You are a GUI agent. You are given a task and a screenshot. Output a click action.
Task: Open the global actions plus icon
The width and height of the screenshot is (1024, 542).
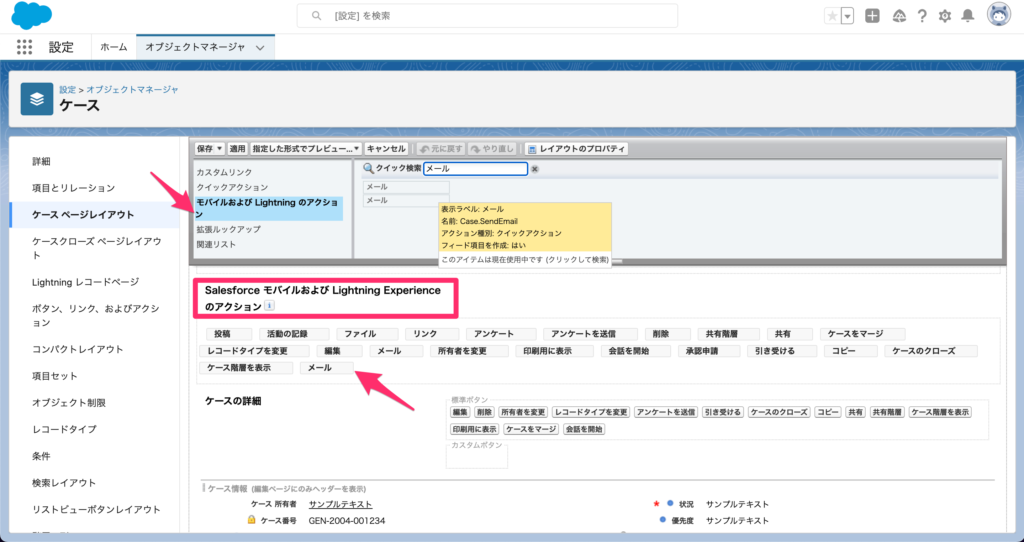[872, 16]
